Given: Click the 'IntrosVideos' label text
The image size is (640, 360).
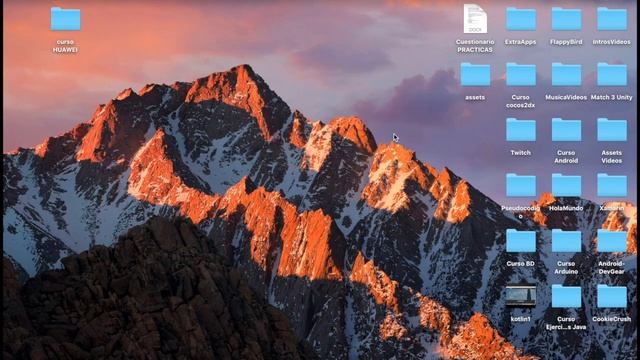Looking at the screenshot, I should (x=612, y=42).
